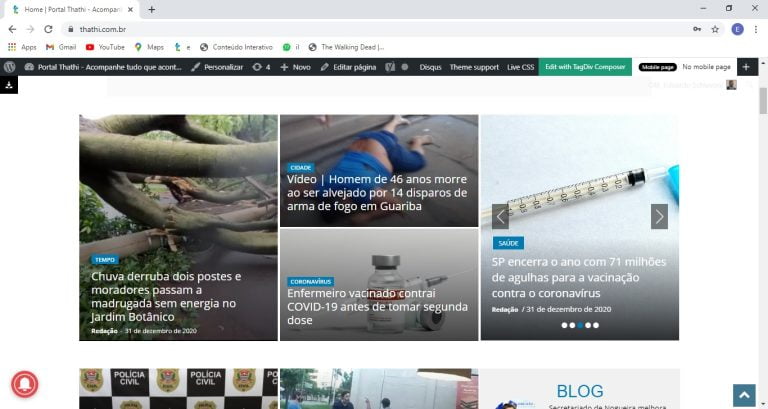768x409 pixels.
Task: Go back with the browser back arrow
Action: [12, 29]
